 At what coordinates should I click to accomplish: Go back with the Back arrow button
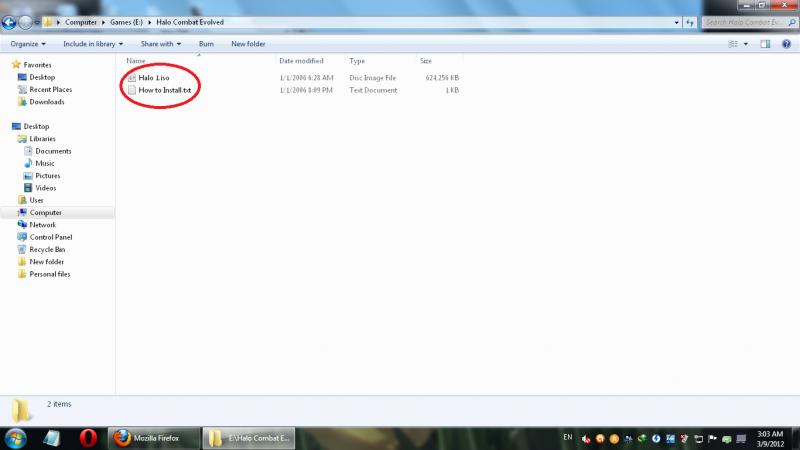tap(9, 22)
